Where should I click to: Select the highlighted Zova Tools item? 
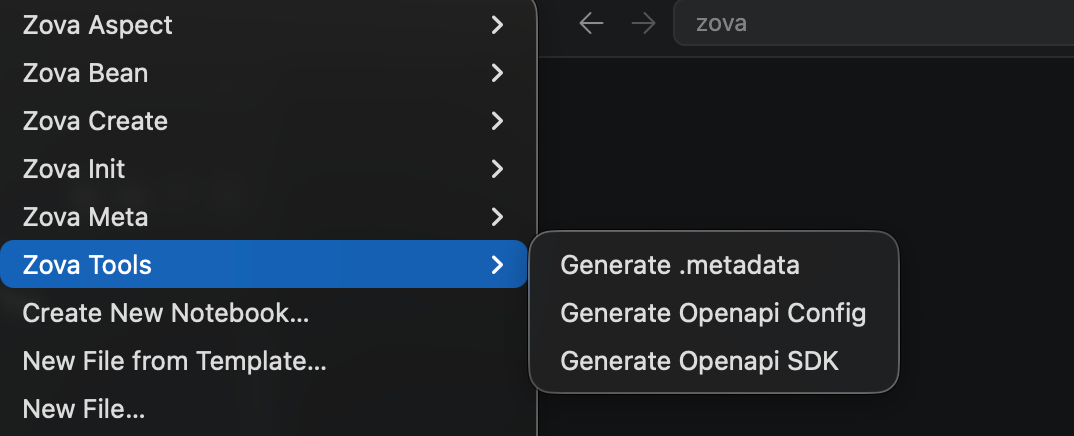coord(87,265)
